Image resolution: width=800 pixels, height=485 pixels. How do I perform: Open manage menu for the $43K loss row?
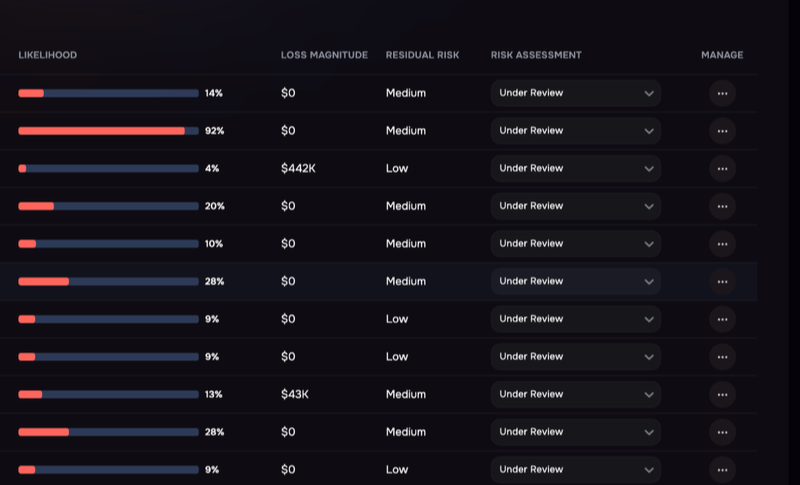tap(722, 395)
